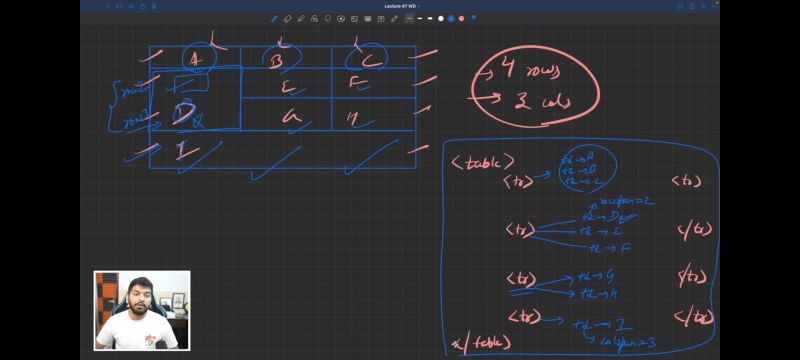Select the thickest stroke width

click(430, 18)
